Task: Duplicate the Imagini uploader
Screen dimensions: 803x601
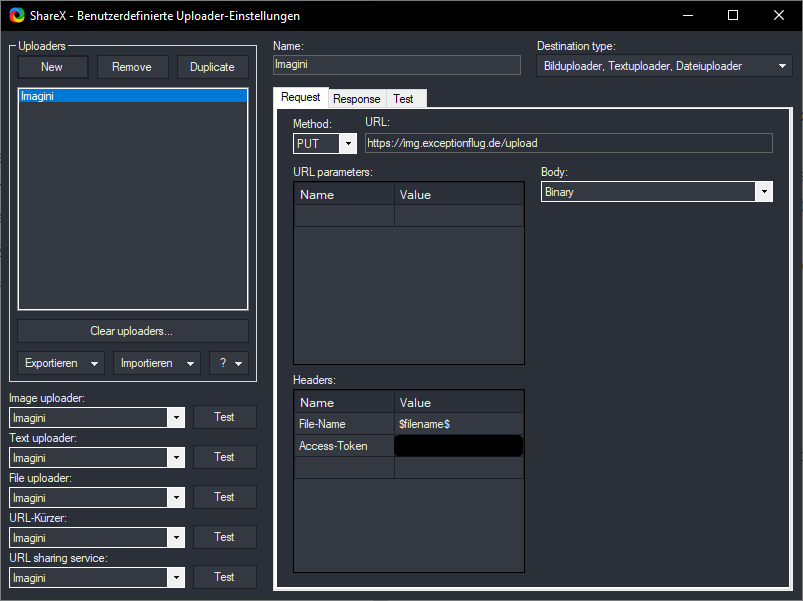Action: coord(212,66)
